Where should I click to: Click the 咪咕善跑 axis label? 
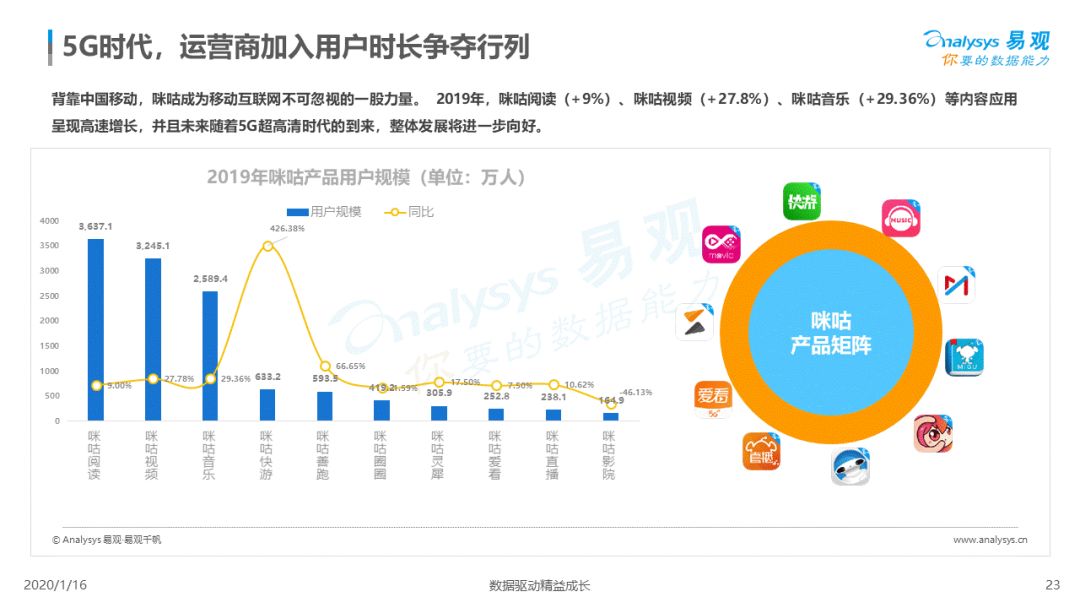323,455
